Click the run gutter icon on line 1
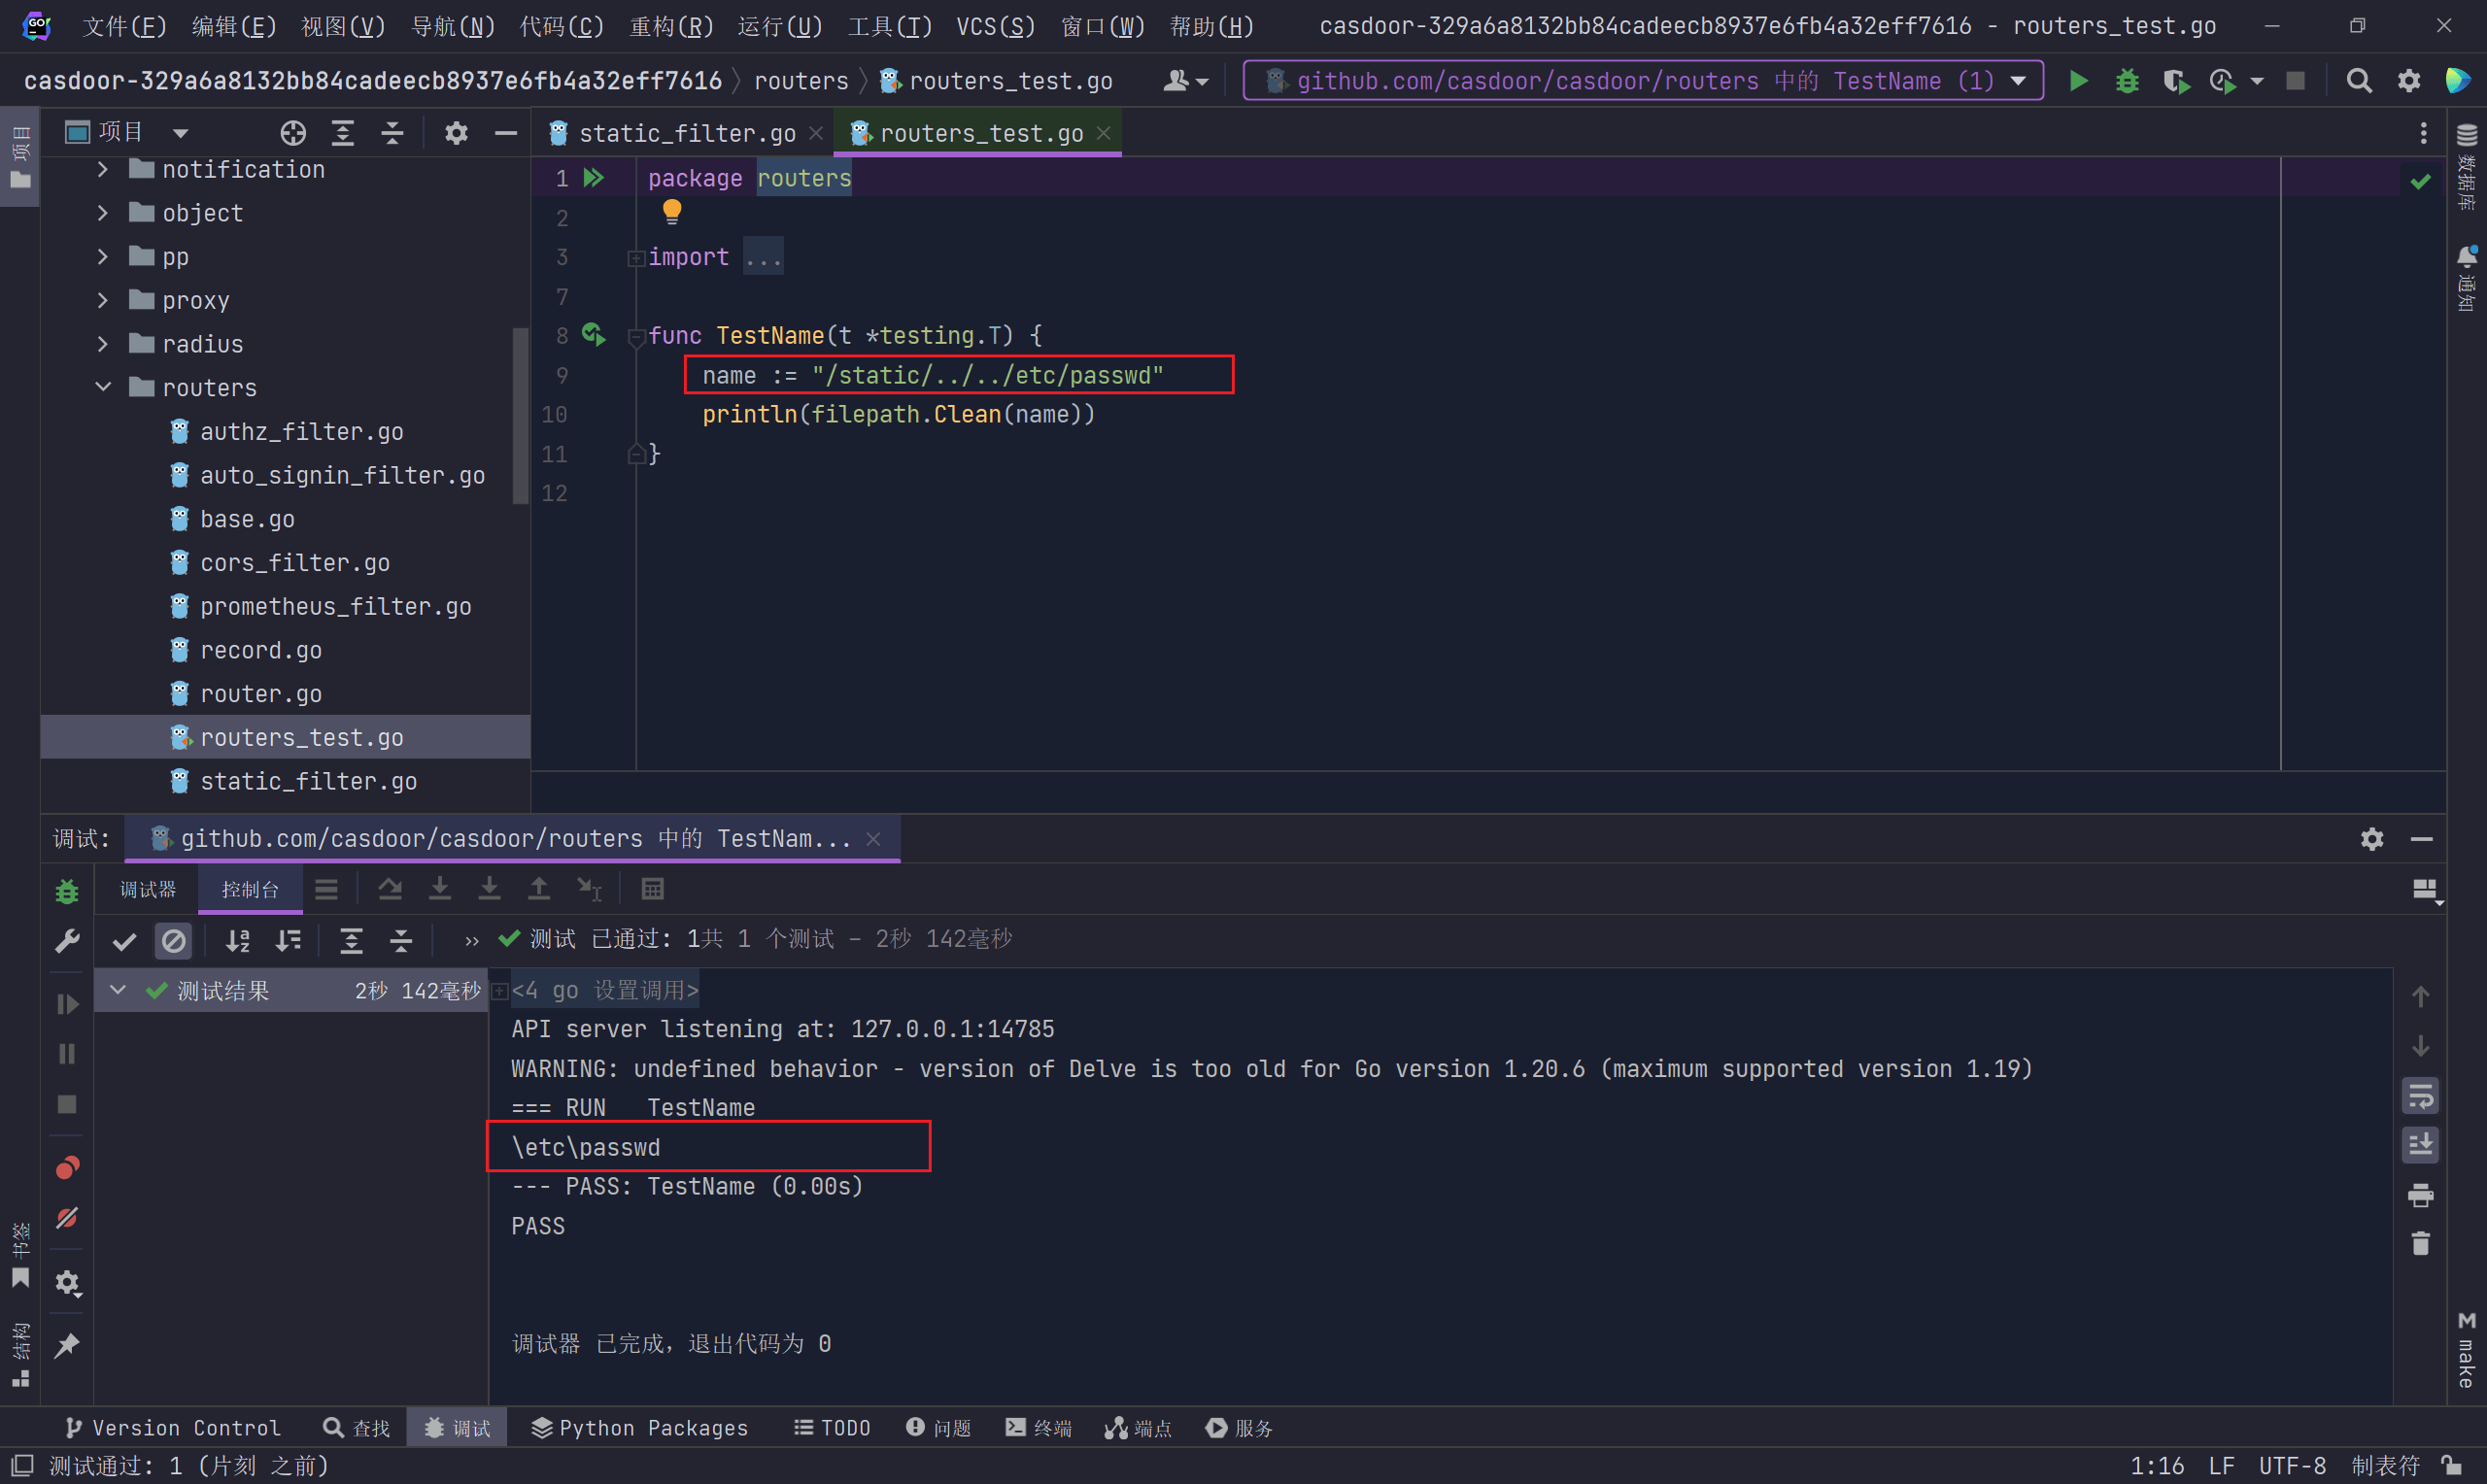The width and height of the screenshot is (2487, 1484). pos(594,178)
